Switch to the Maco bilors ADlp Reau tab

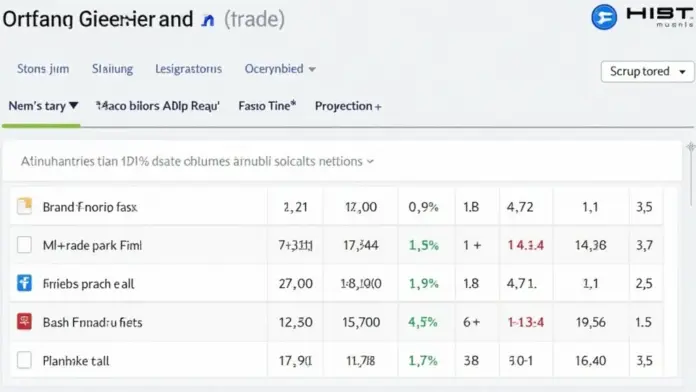pyautogui.click(x=158, y=106)
